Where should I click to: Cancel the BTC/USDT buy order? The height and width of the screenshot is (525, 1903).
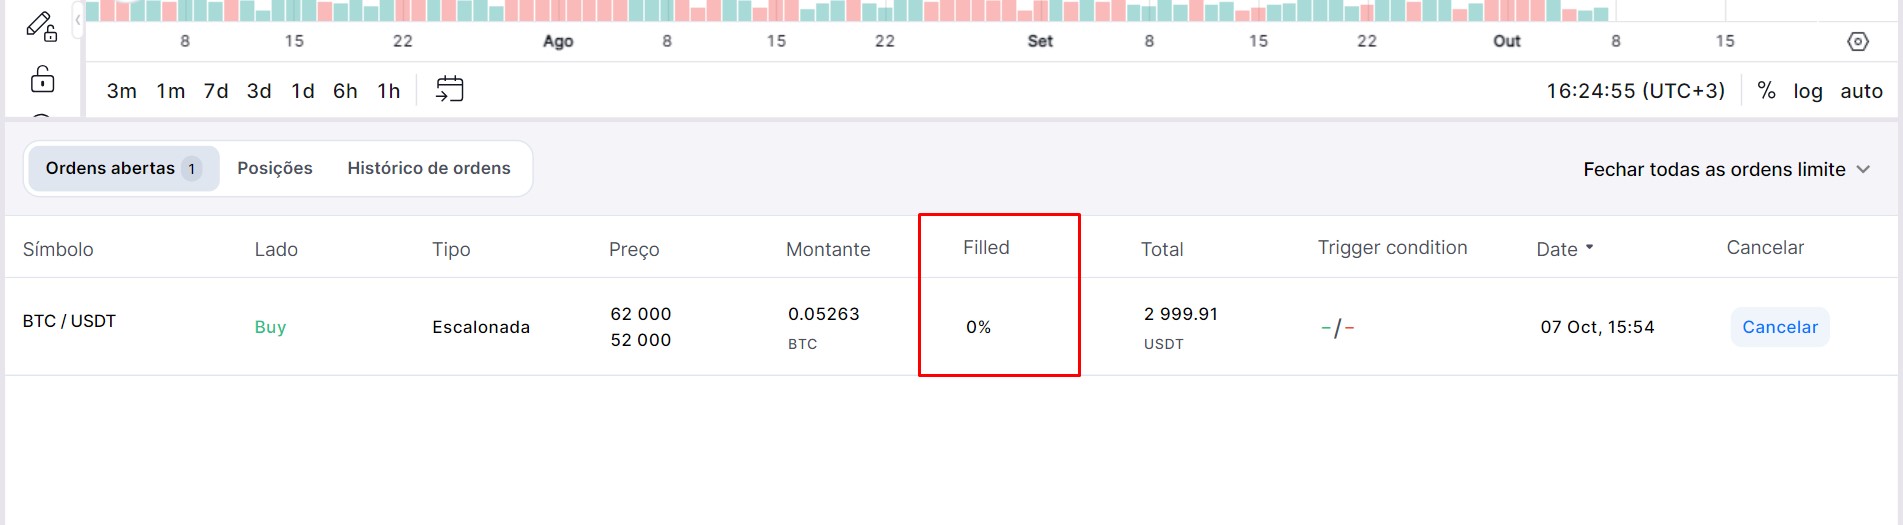coord(1779,327)
